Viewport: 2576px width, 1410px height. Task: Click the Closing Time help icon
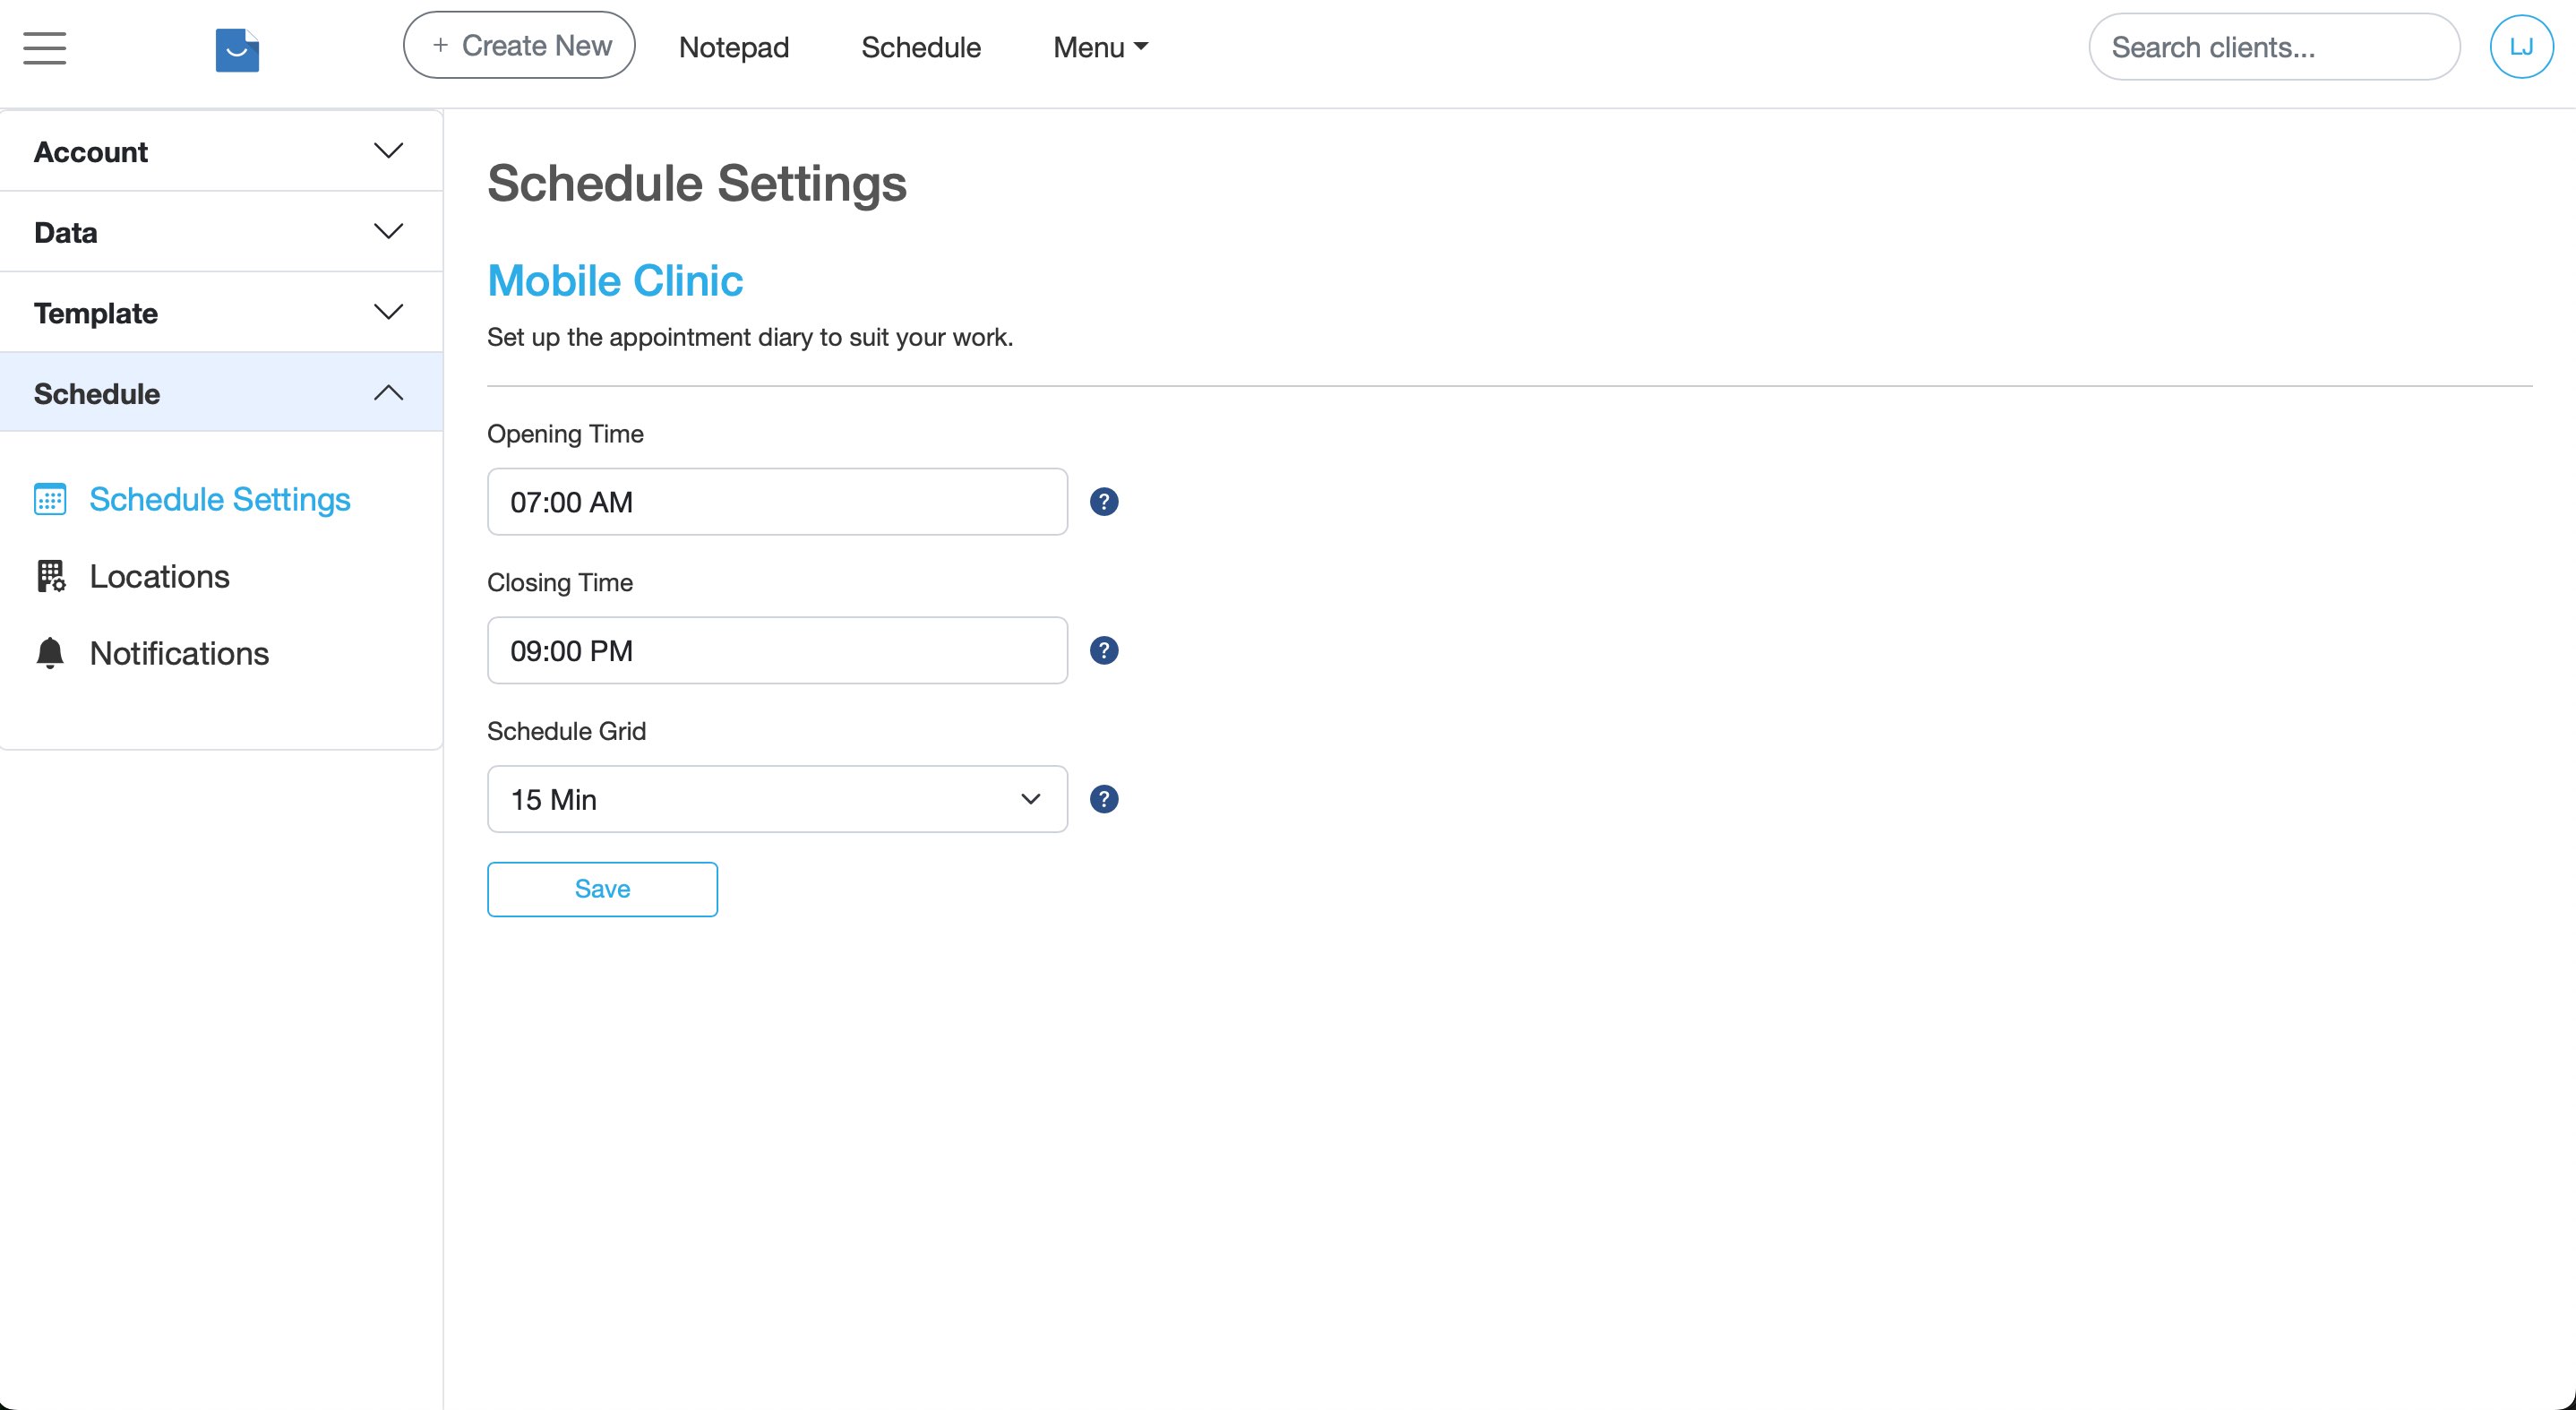click(x=1104, y=651)
